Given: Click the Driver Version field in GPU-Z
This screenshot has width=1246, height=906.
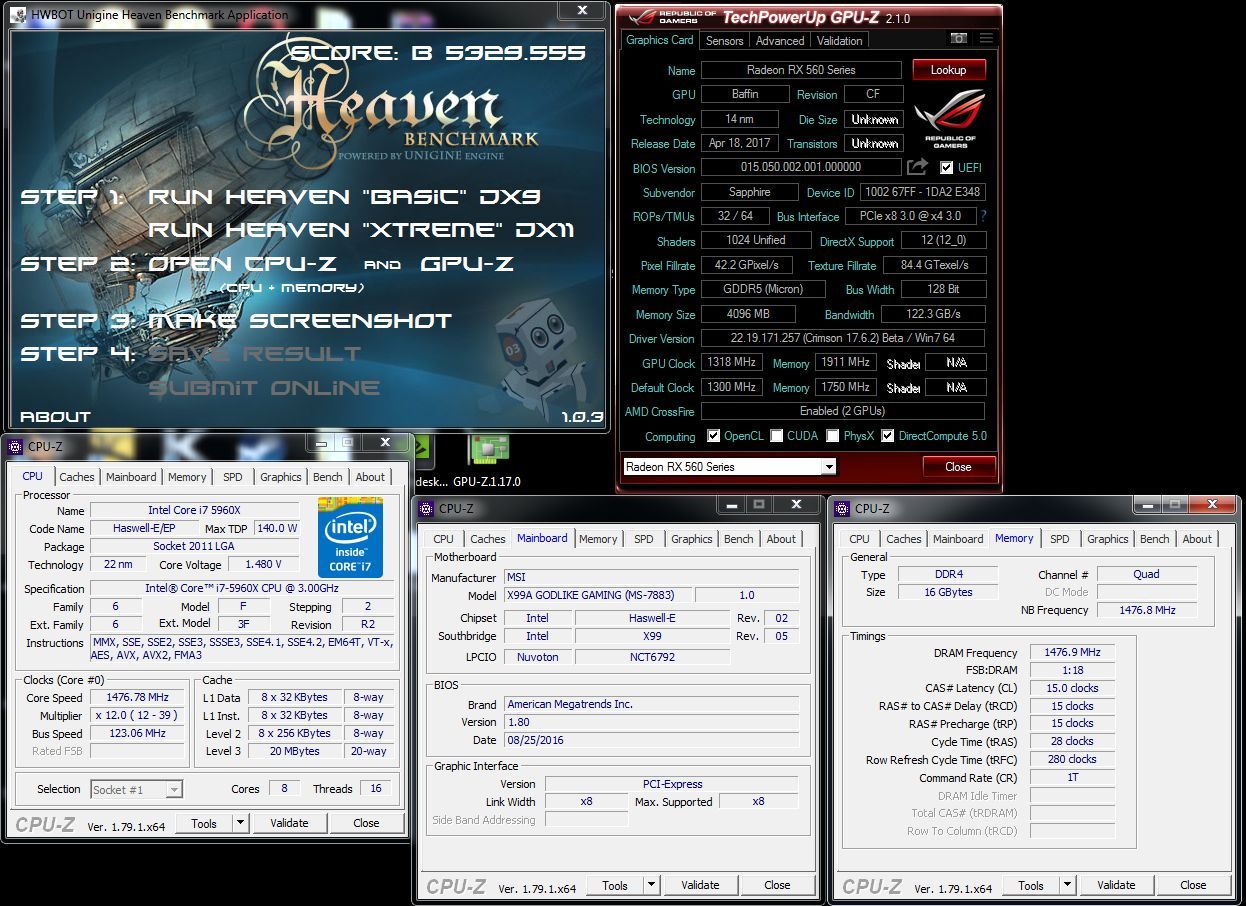Looking at the screenshot, I should tap(842, 339).
